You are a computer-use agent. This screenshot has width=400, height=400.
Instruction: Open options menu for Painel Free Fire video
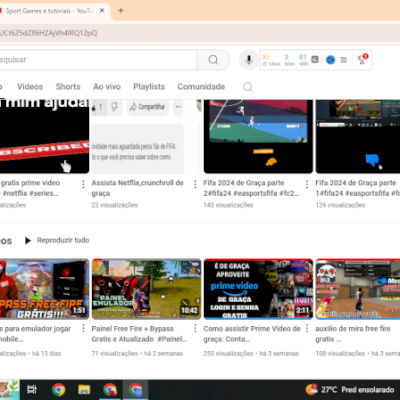pos(195,329)
